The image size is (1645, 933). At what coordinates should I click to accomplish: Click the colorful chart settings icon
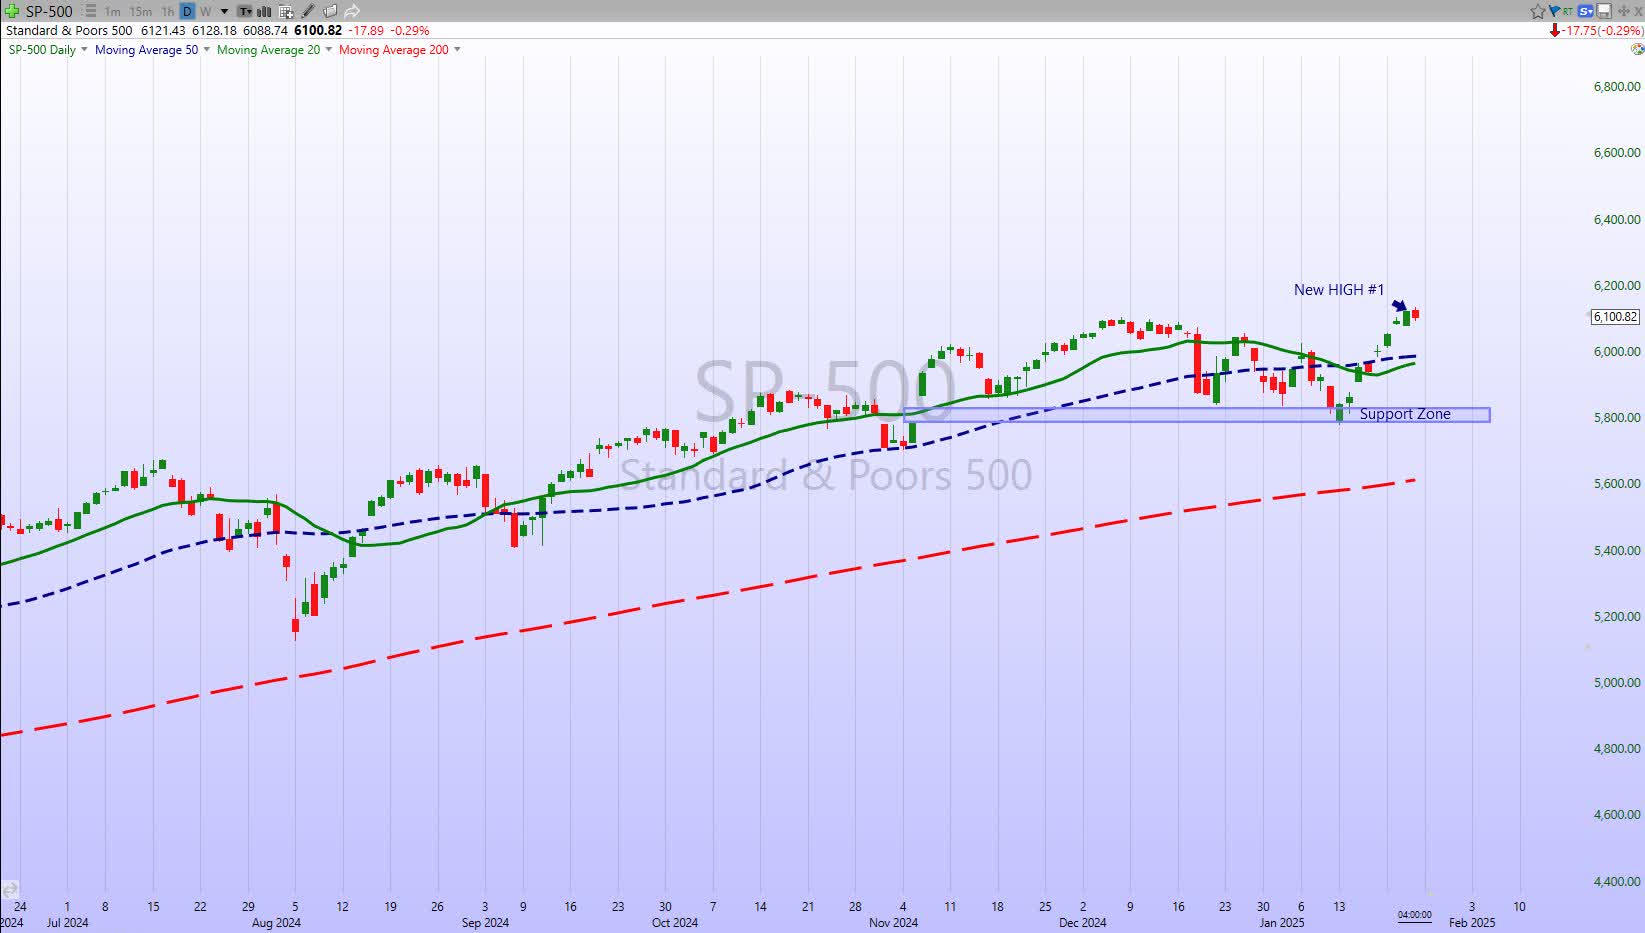click(1636, 49)
